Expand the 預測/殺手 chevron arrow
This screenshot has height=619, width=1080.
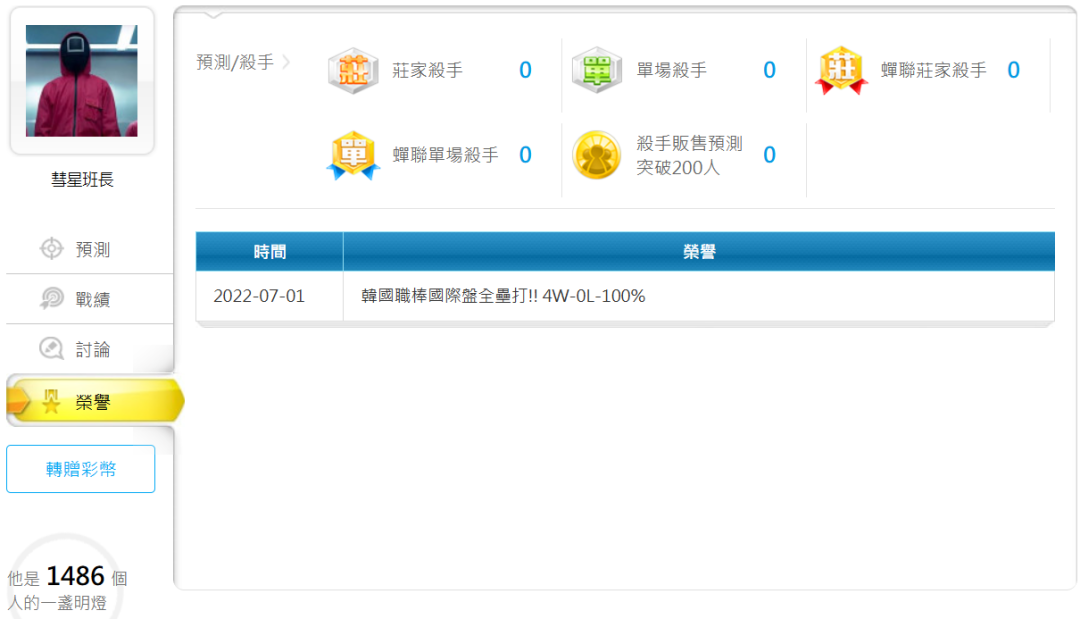(286, 63)
